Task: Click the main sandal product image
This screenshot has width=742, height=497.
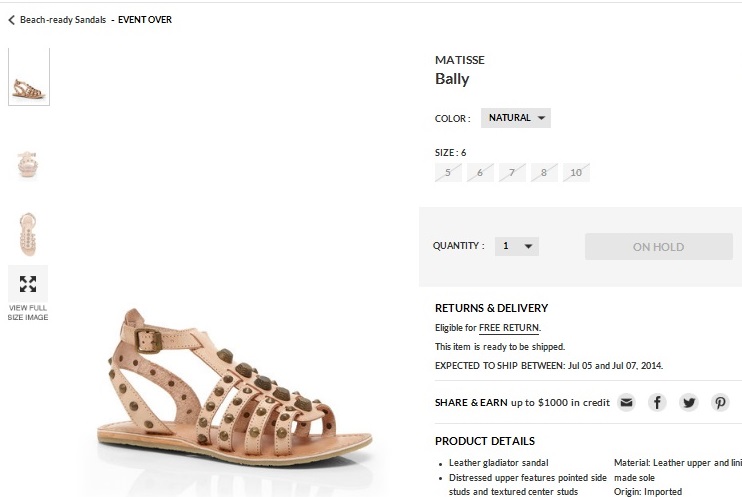Action: coord(235,390)
